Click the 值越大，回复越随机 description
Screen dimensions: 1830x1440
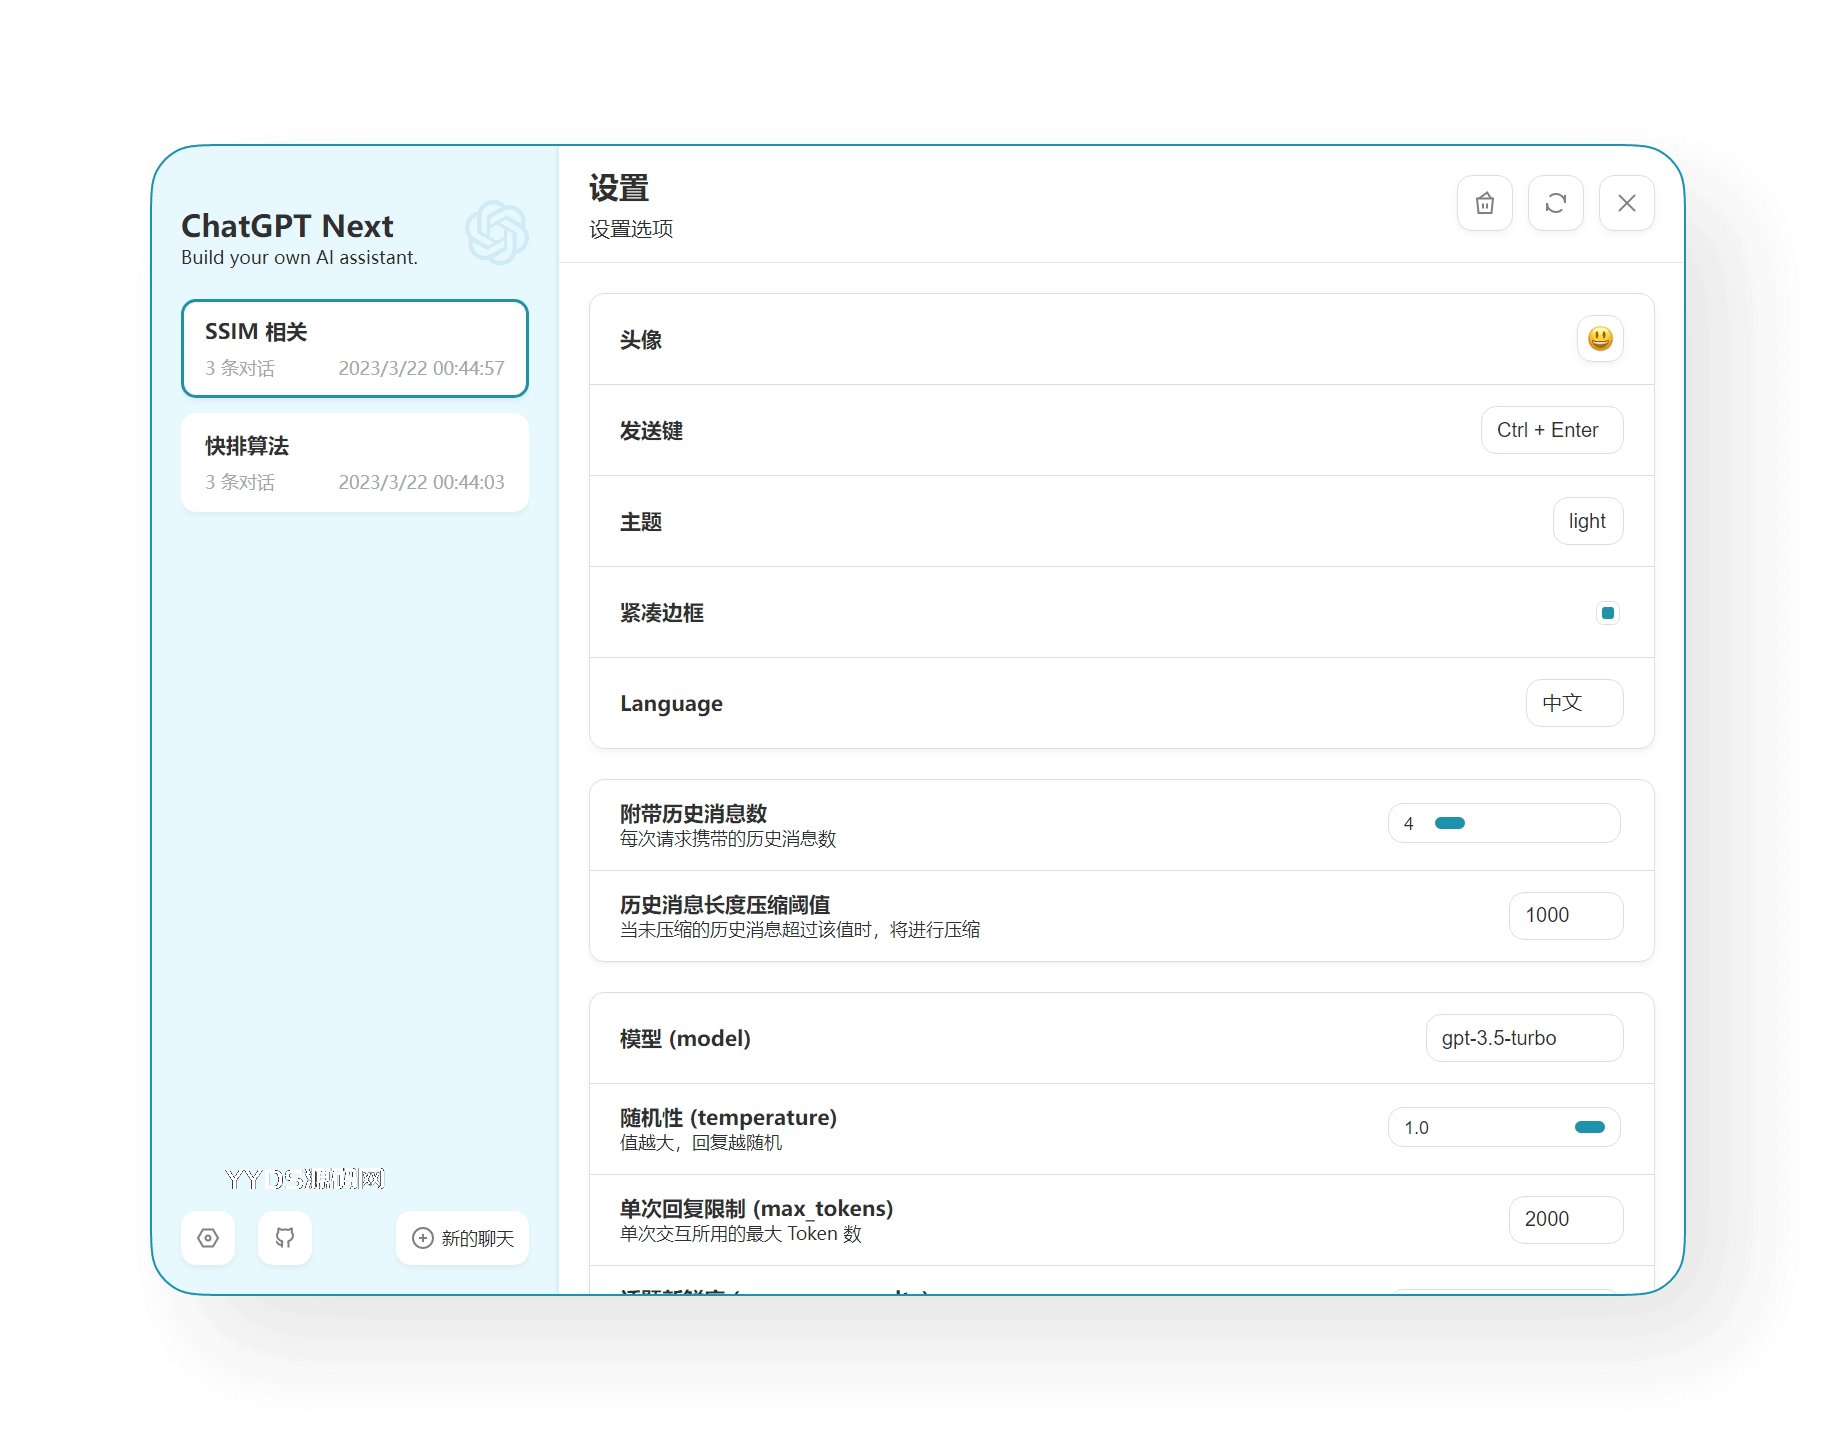point(701,1143)
